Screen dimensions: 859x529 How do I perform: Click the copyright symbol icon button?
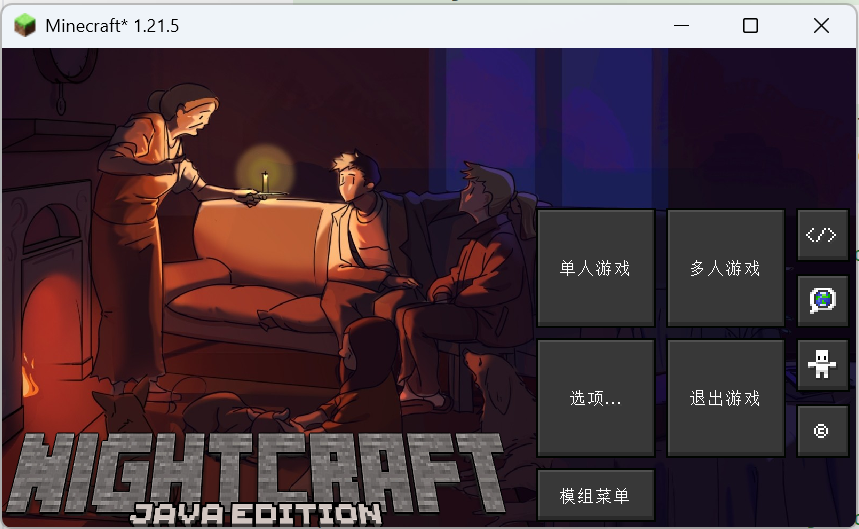point(822,431)
